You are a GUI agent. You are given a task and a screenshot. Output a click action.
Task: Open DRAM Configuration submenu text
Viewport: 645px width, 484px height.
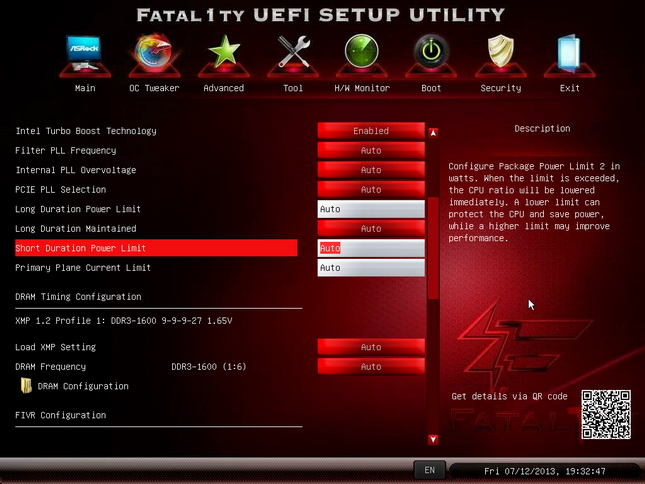pos(83,386)
